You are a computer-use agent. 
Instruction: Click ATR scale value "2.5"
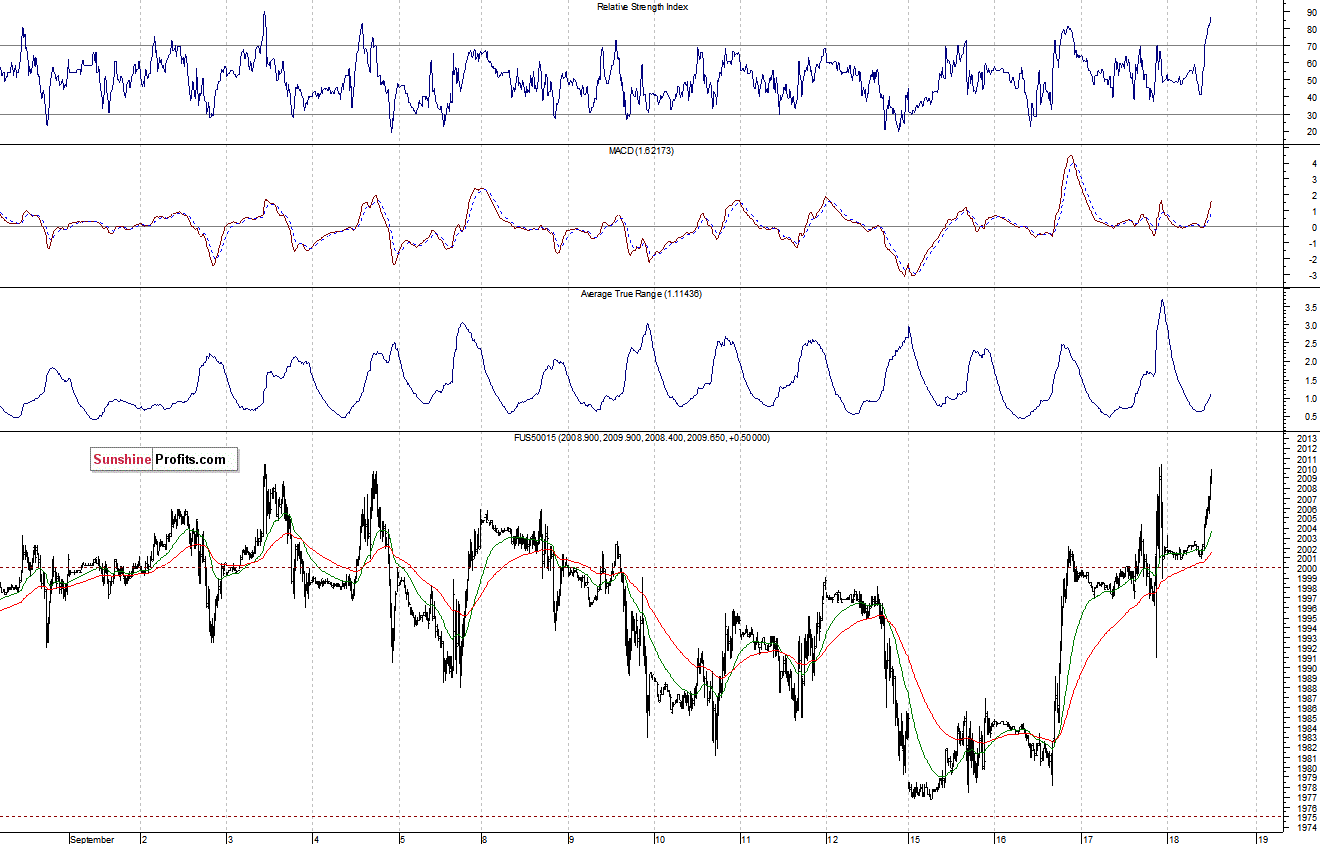point(1309,344)
